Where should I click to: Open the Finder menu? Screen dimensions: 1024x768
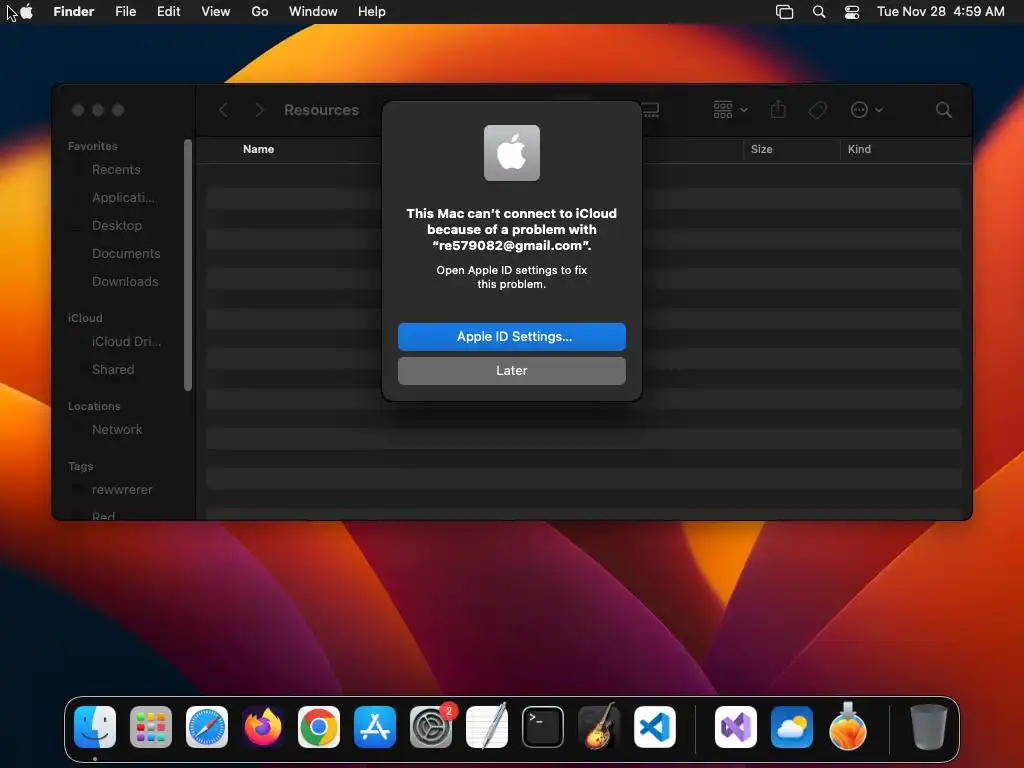74,12
